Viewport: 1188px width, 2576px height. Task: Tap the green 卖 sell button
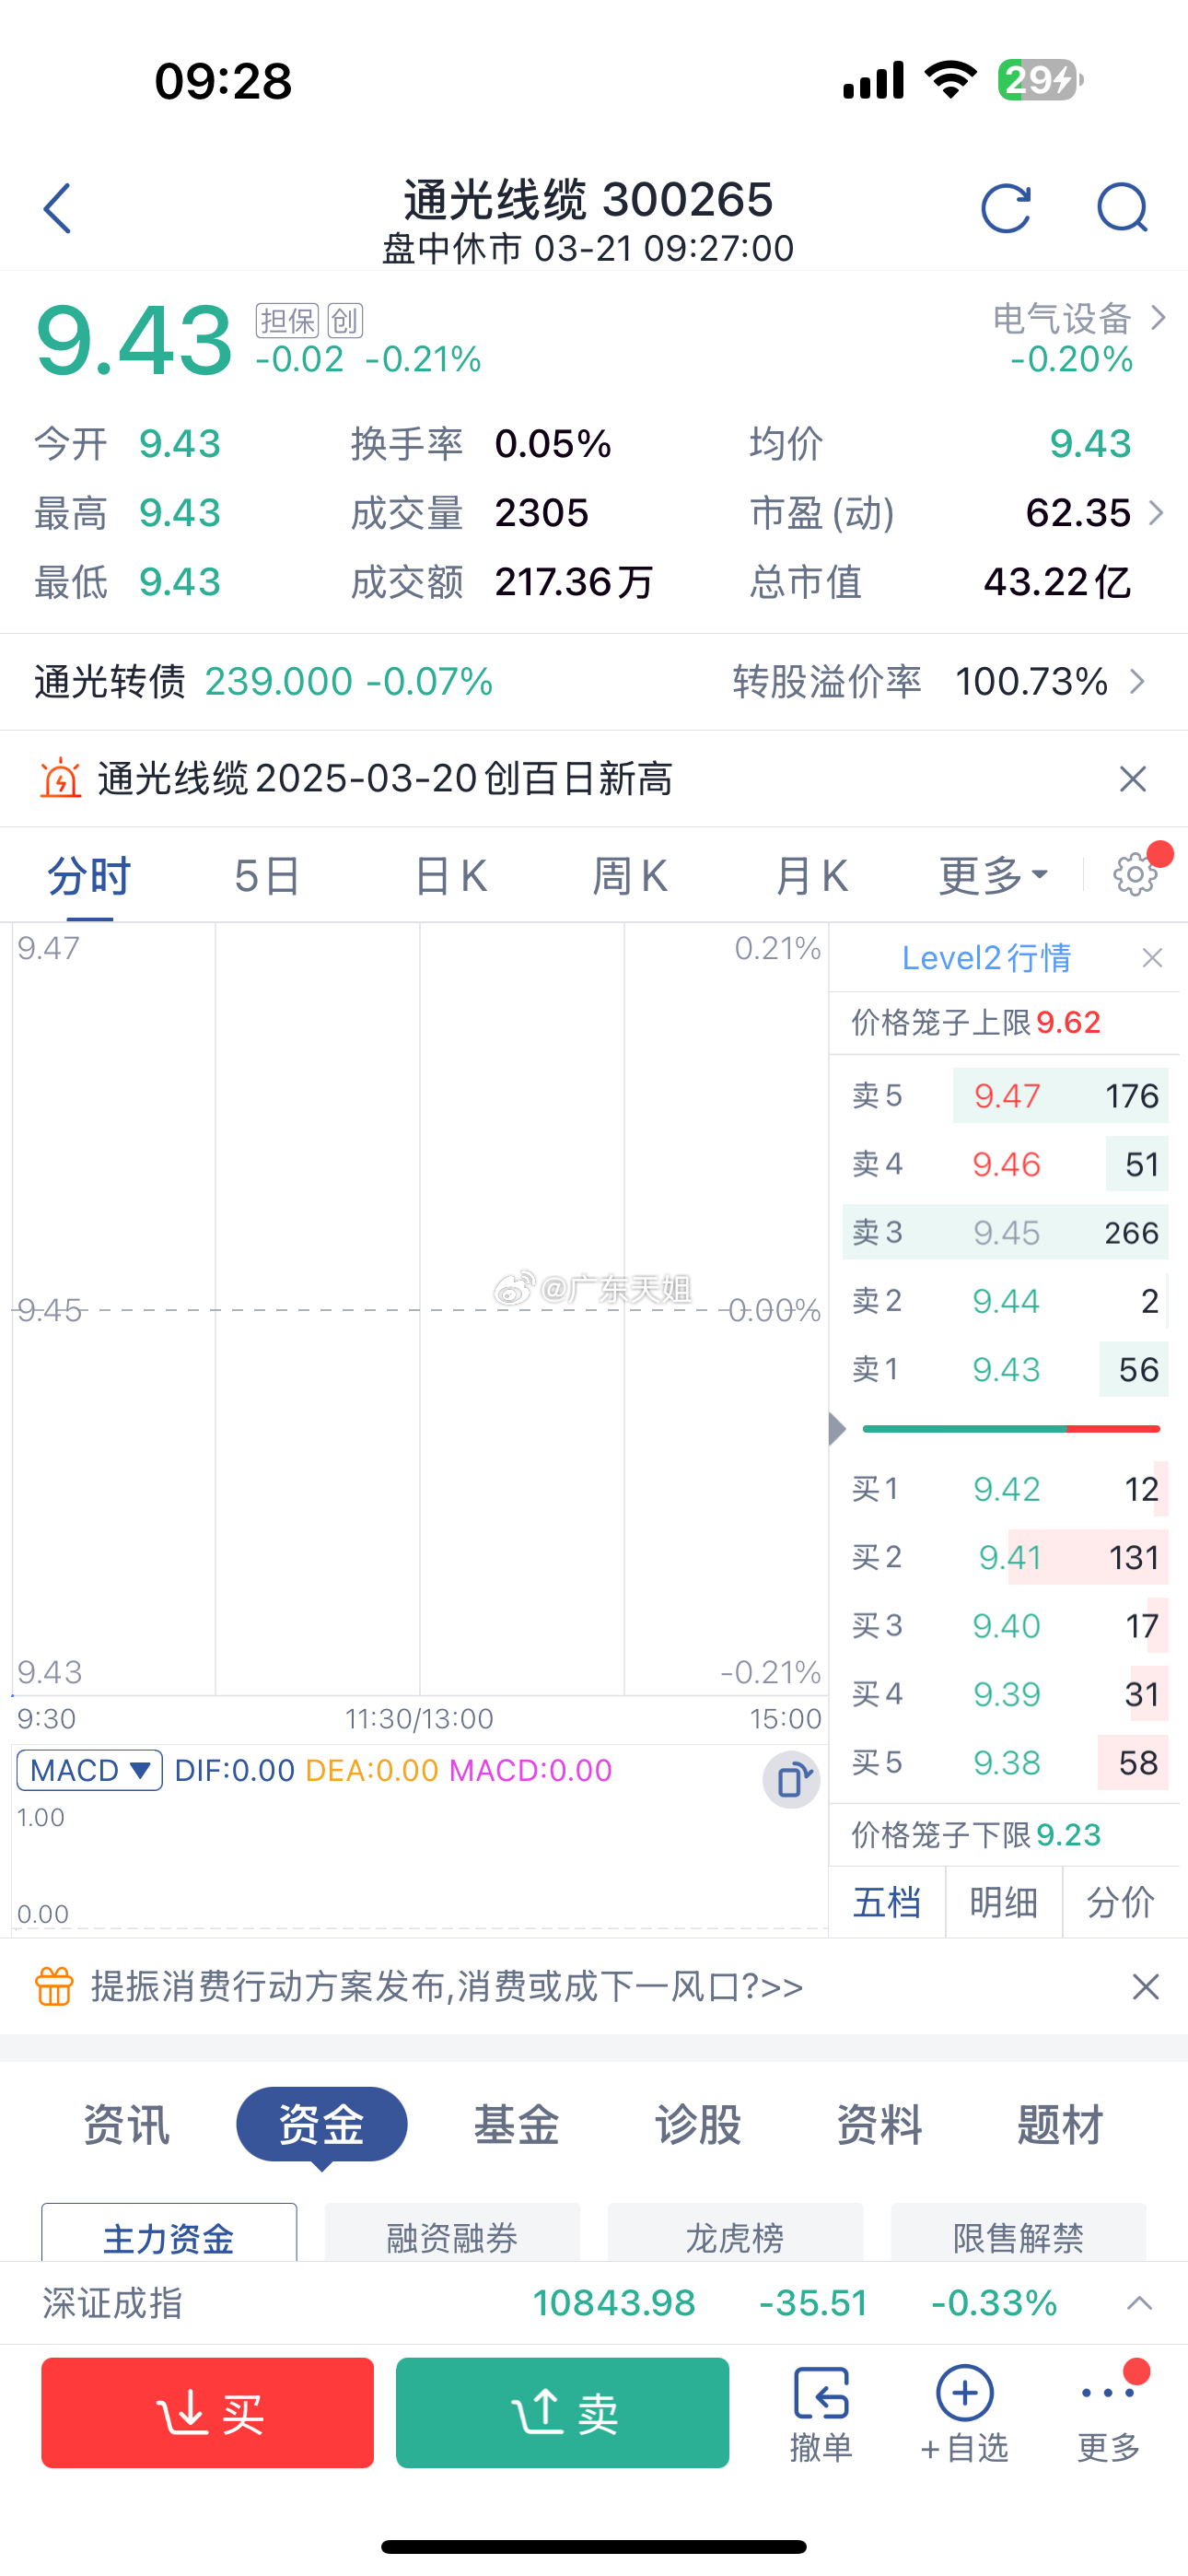[562, 2413]
